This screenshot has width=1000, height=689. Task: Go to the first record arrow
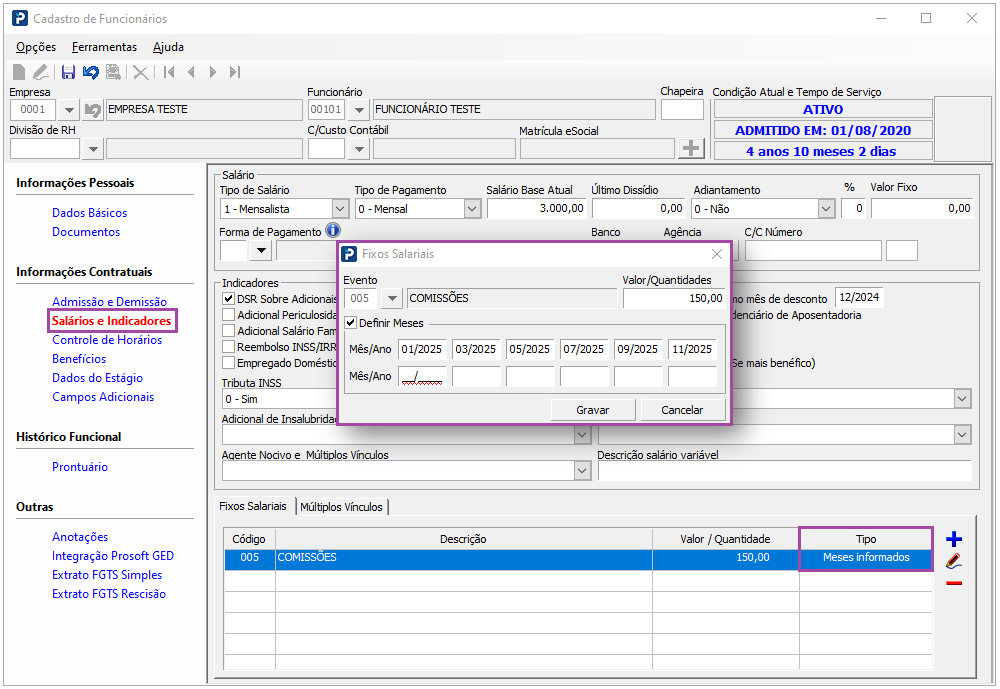169,72
